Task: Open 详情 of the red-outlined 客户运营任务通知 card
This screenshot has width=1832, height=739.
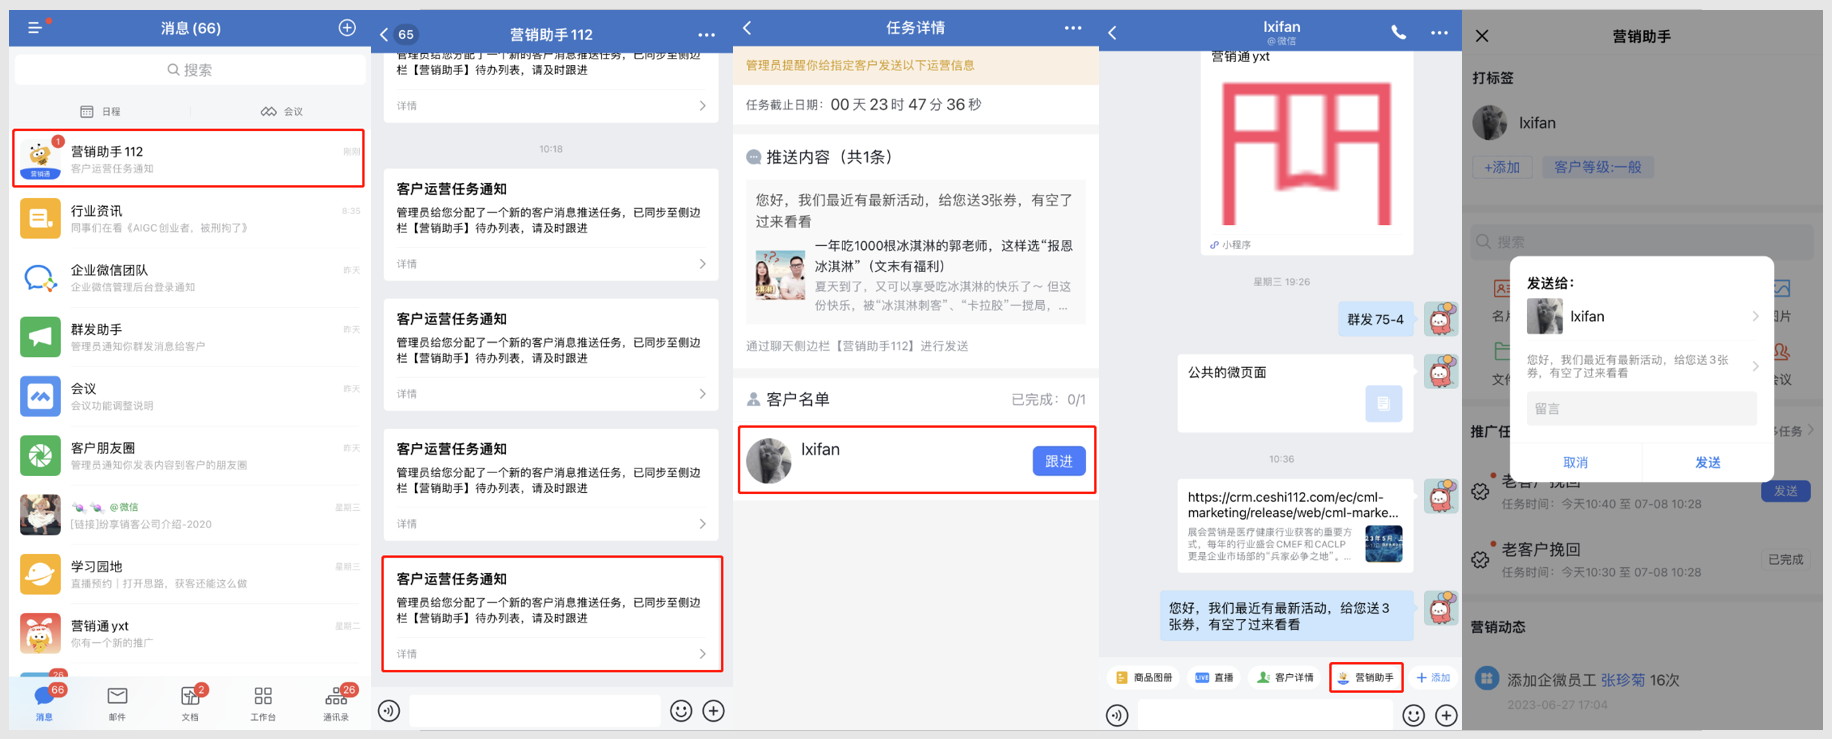Action: point(552,654)
